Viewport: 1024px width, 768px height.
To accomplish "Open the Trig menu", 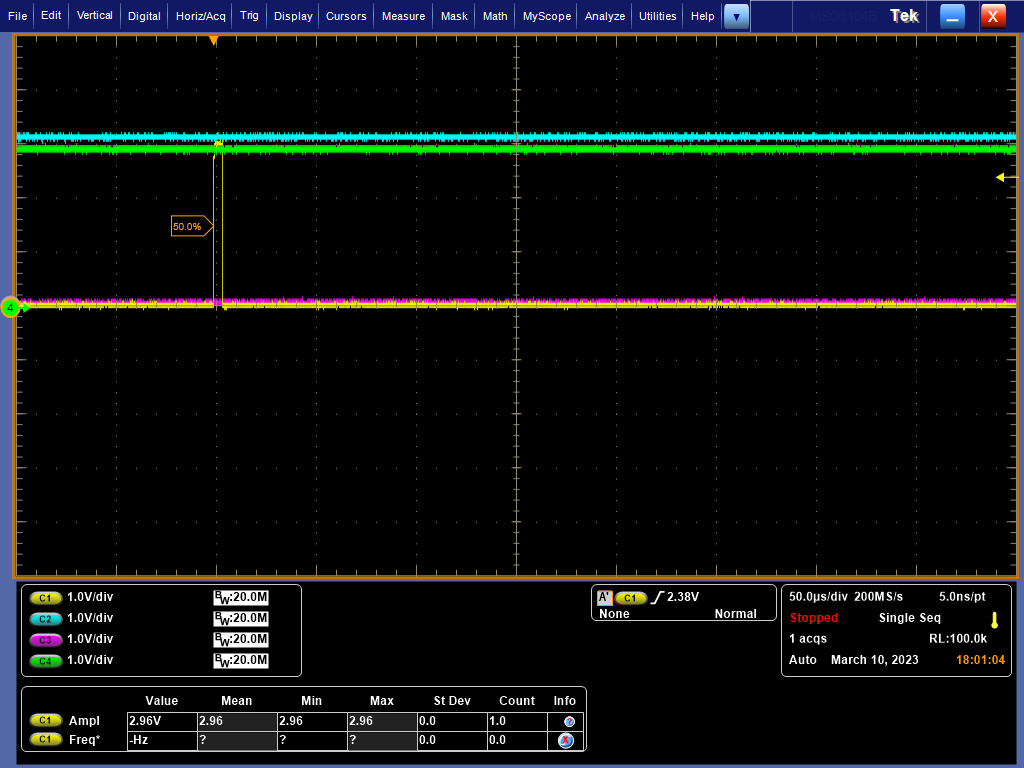I will 249,16.
